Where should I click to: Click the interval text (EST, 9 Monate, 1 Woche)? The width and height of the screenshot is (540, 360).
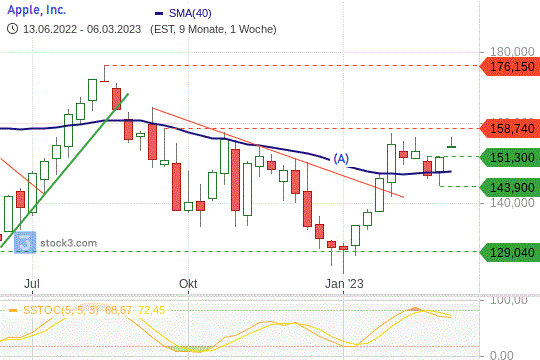213,29
